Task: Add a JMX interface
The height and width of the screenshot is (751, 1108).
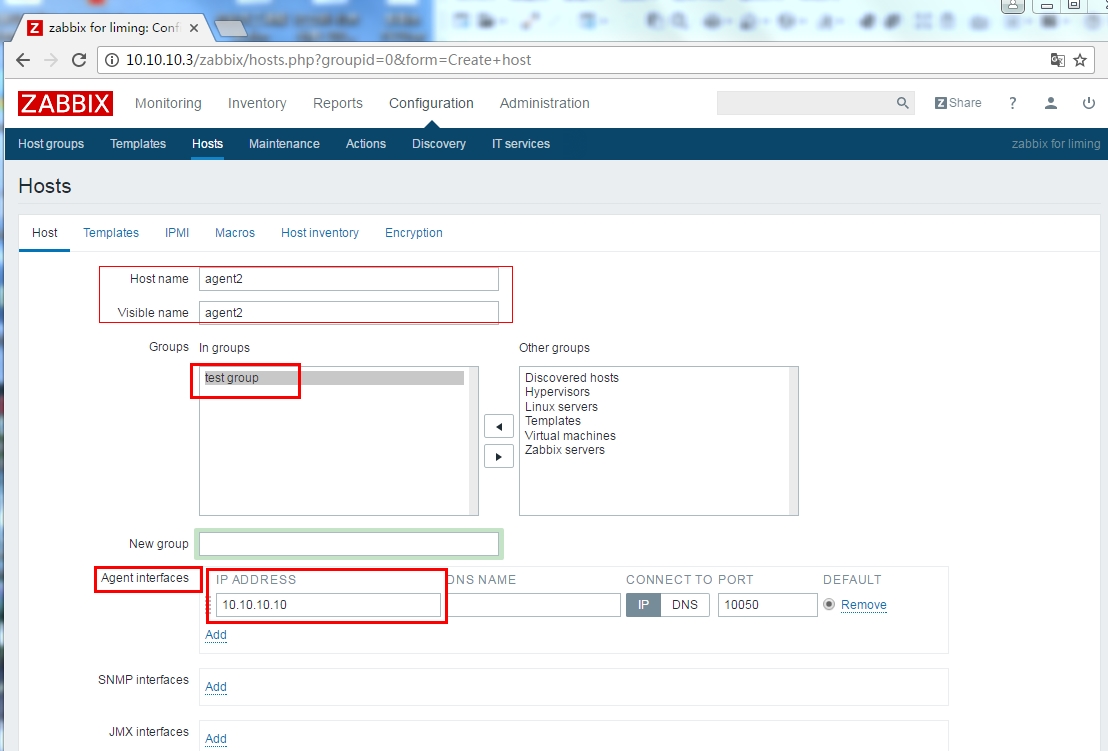Action: 216,739
